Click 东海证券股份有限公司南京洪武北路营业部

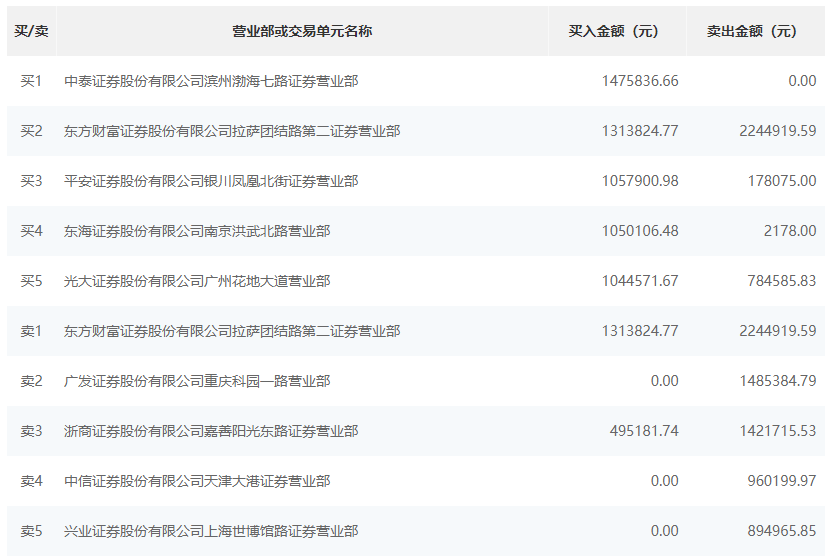197,231
